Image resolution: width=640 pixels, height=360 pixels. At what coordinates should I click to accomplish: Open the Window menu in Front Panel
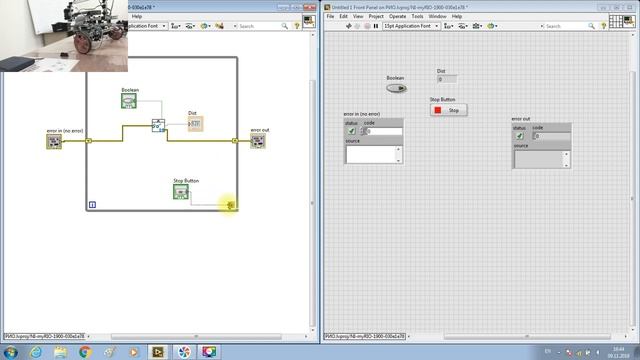[x=437, y=16]
